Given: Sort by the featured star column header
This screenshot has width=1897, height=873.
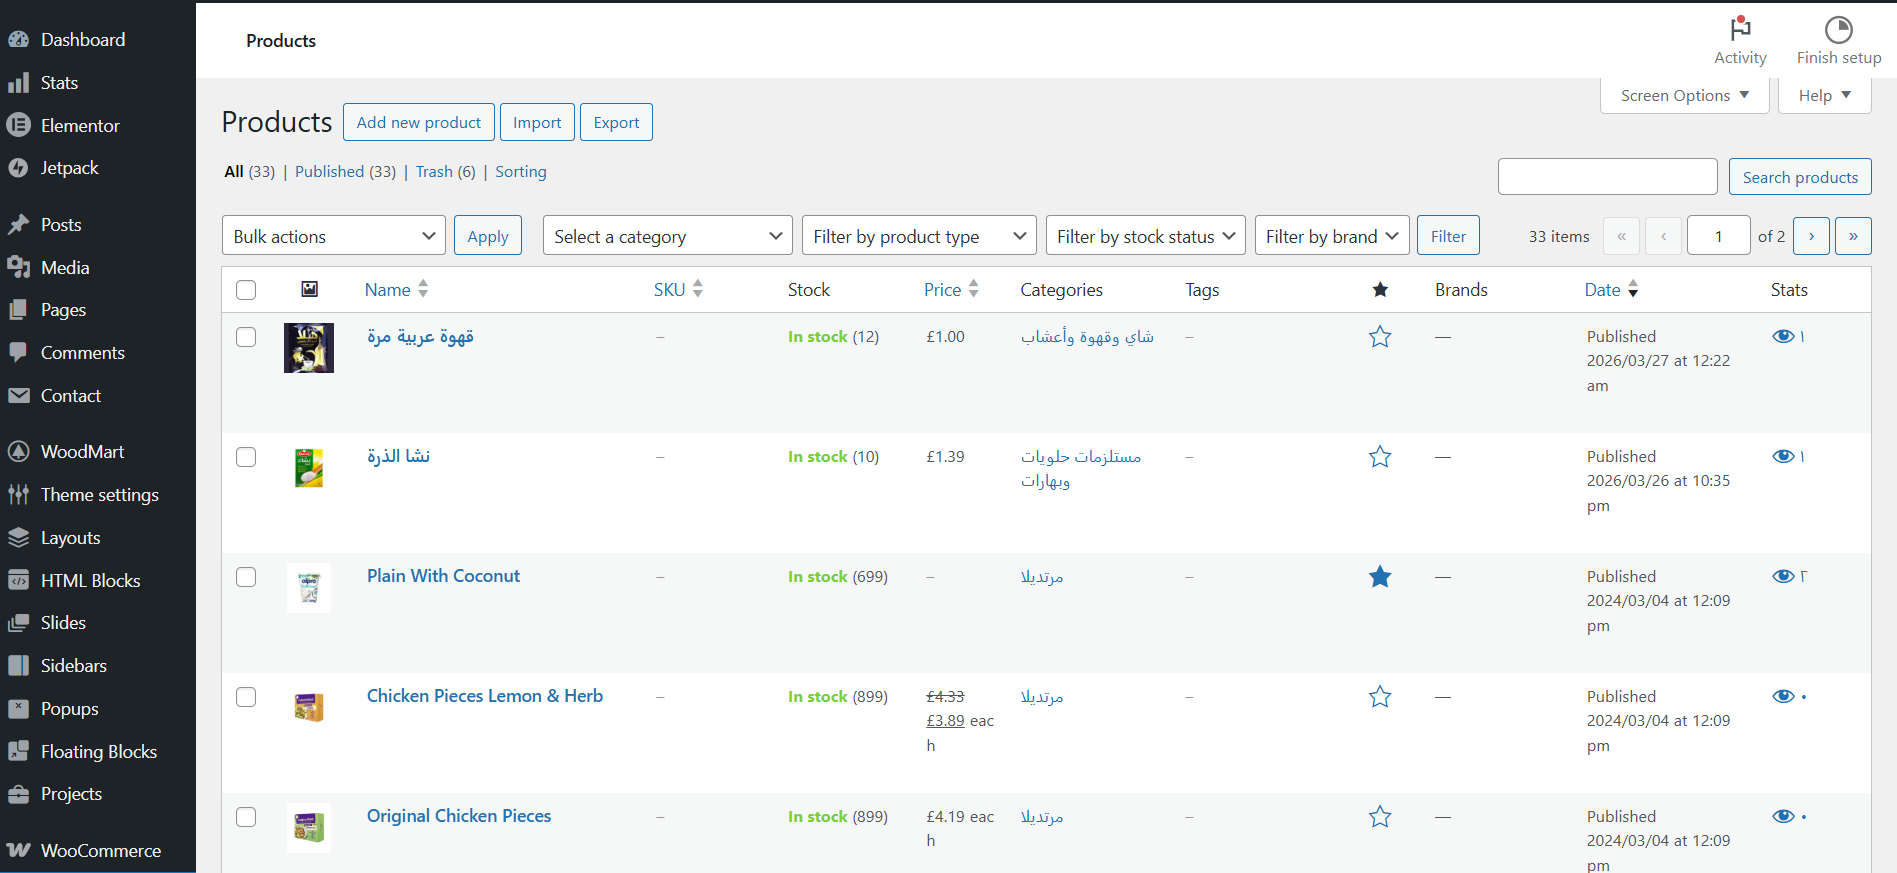Looking at the screenshot, I should pyautogui.click(x=1380, y=290).
